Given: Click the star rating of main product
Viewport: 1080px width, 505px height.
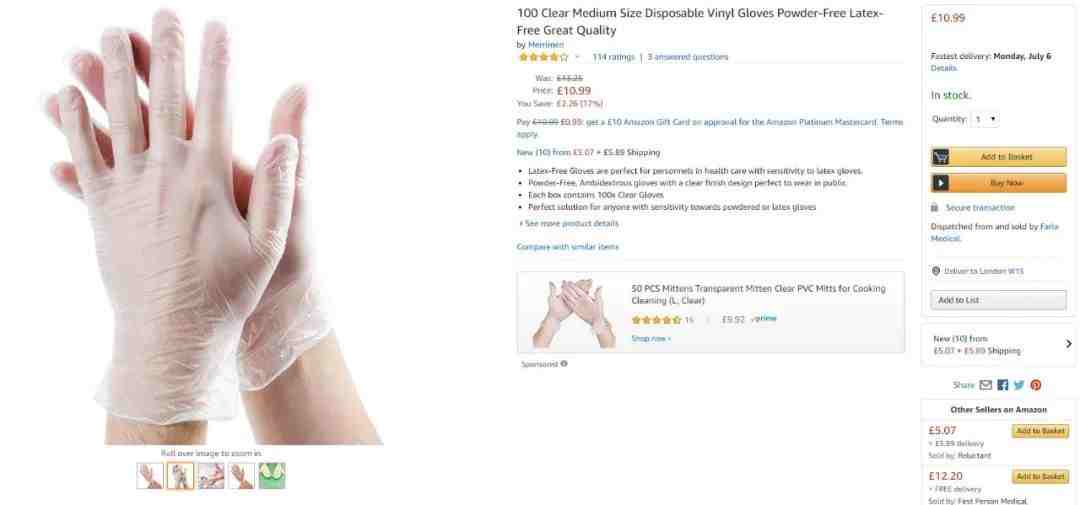Looking at the screenshot, I should pyautogui.click(x=543, y=57).
